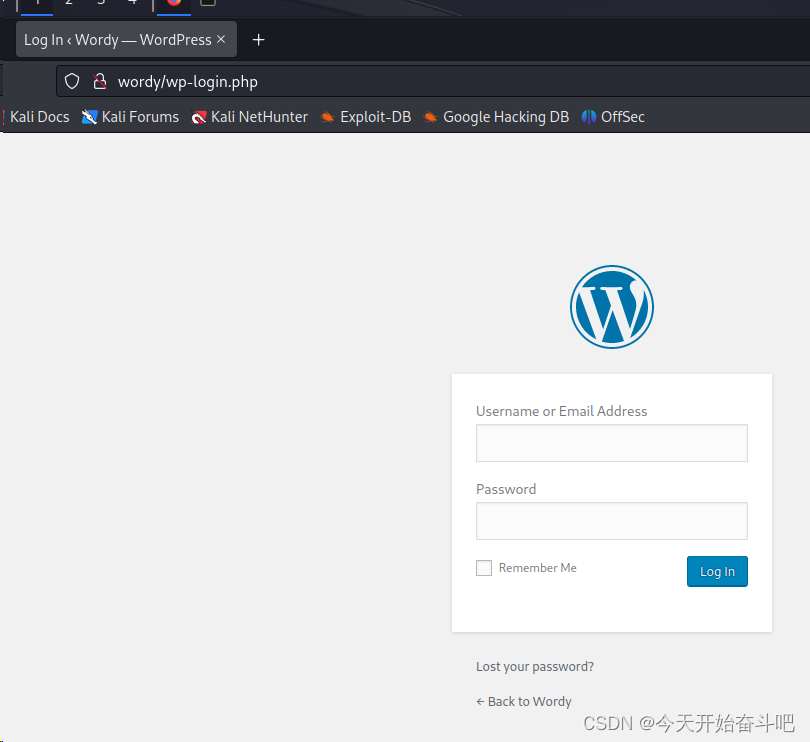Click the WordPress logo above the form
This screenshot has width=810, height=742.
click(x=612, y=307)
